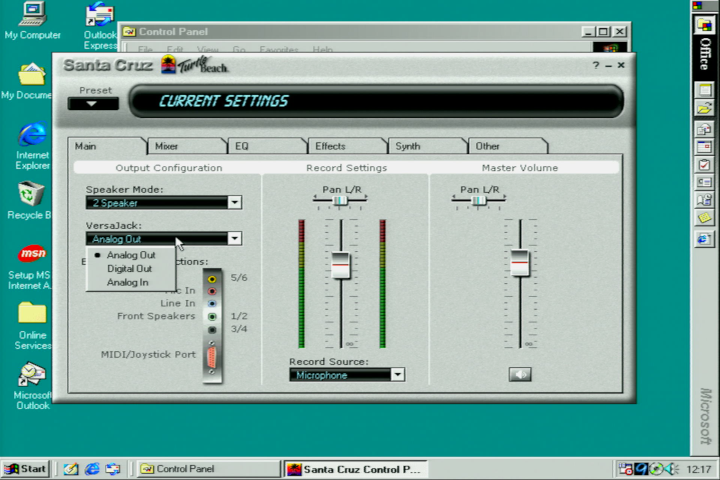The height and width of the screenshot is (480, 720).
Task: Open the Effects tab
Action: 347,146
